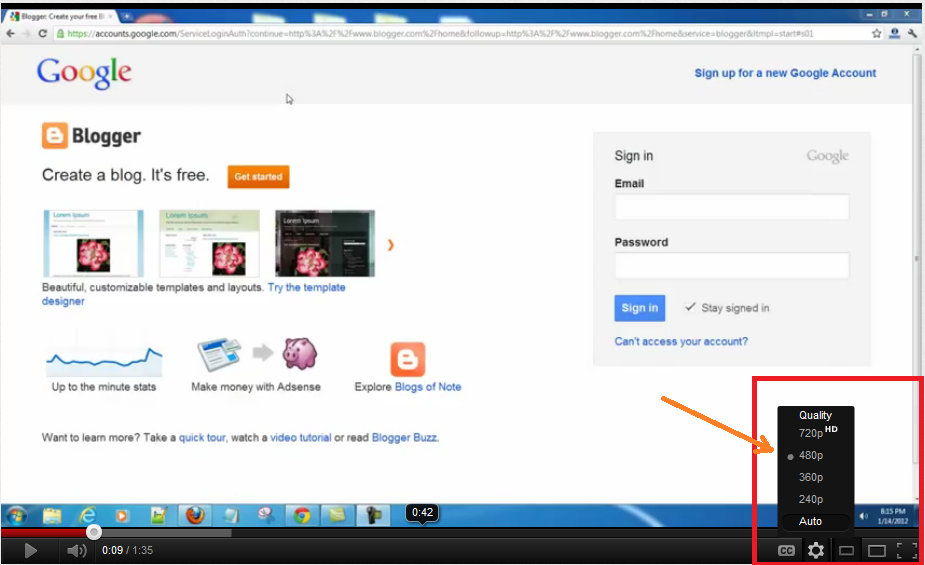This screenshot has width=925, height=565.
Task: Open Windows Media Player from the taskbar
Action: pyautogui.click(x=122, y=516)
